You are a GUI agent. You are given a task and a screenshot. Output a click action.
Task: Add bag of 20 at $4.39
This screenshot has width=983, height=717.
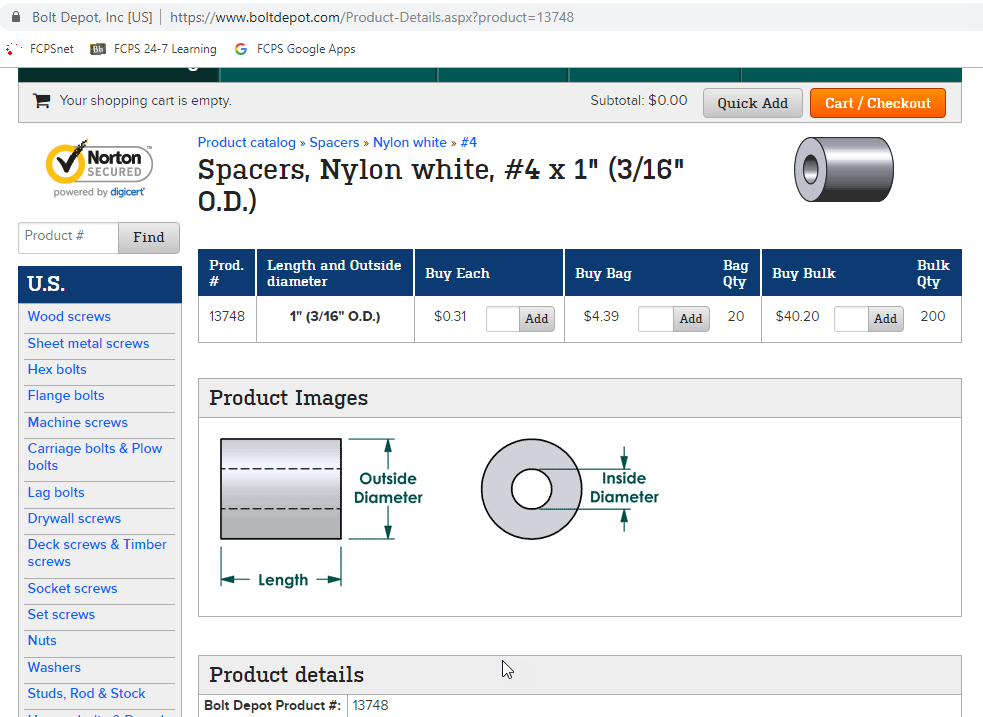691,318
